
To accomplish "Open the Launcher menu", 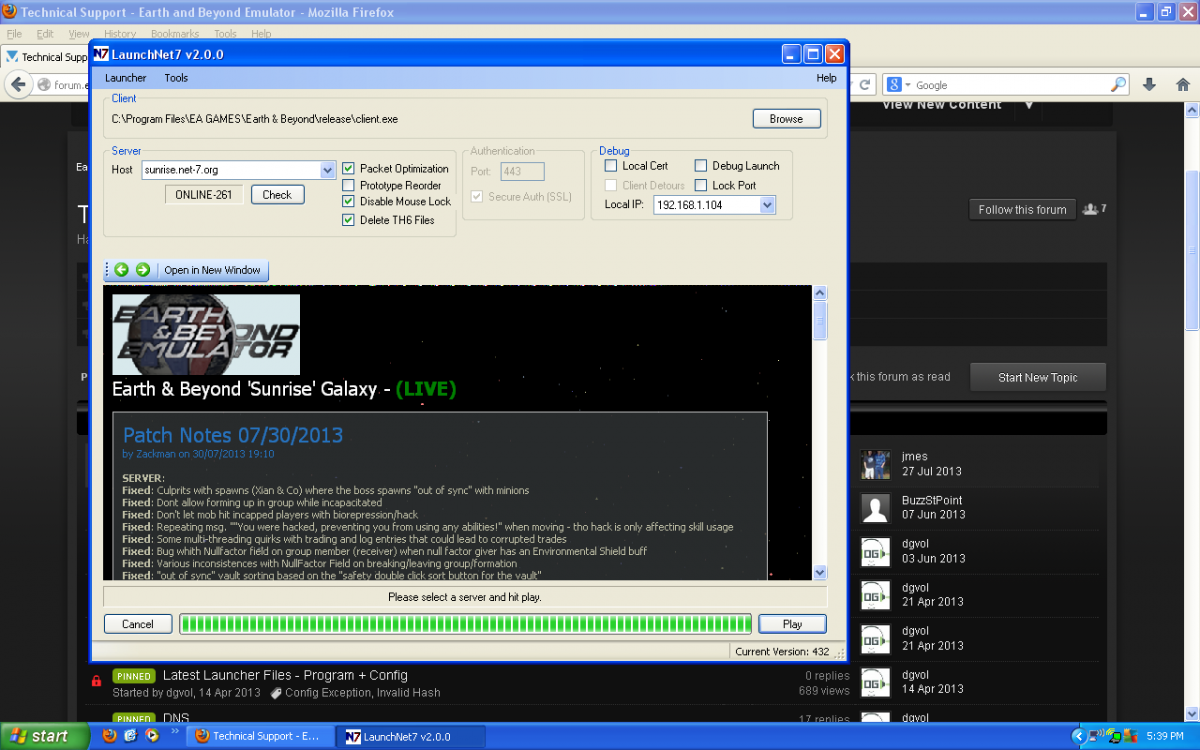I will tap(126, 78).
